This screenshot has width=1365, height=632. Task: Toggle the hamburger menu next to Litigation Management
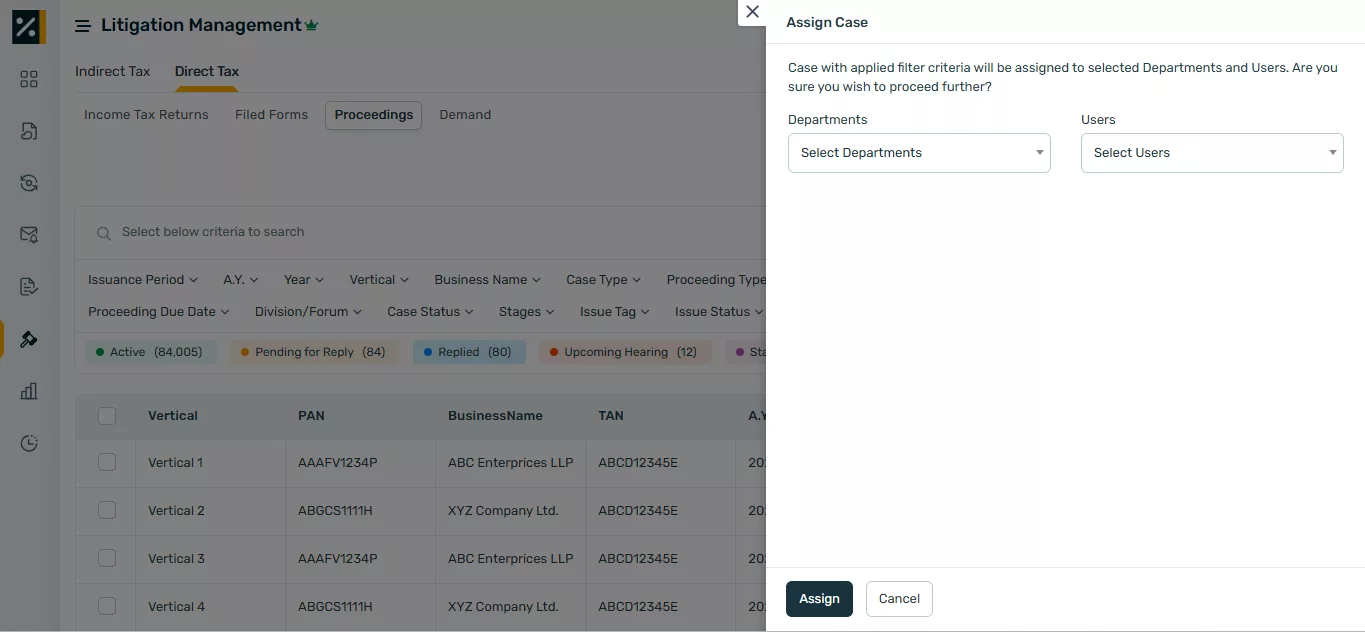[x=83, y=26]
